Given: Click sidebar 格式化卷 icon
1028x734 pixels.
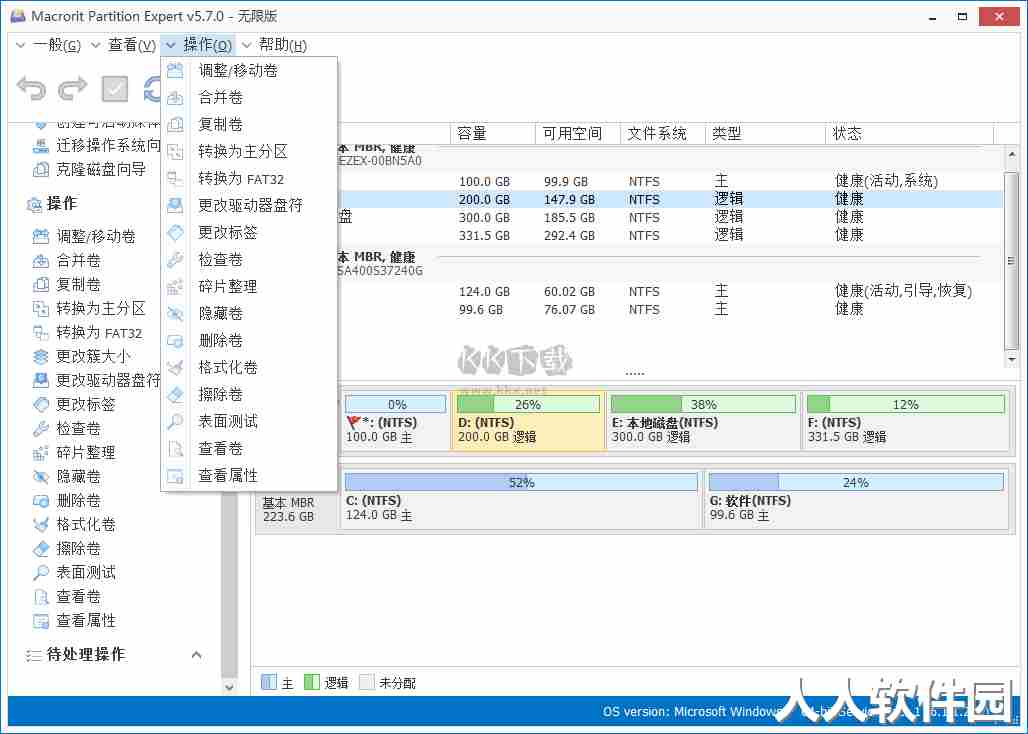Looking at the screenshot, I should coord(41,524).
